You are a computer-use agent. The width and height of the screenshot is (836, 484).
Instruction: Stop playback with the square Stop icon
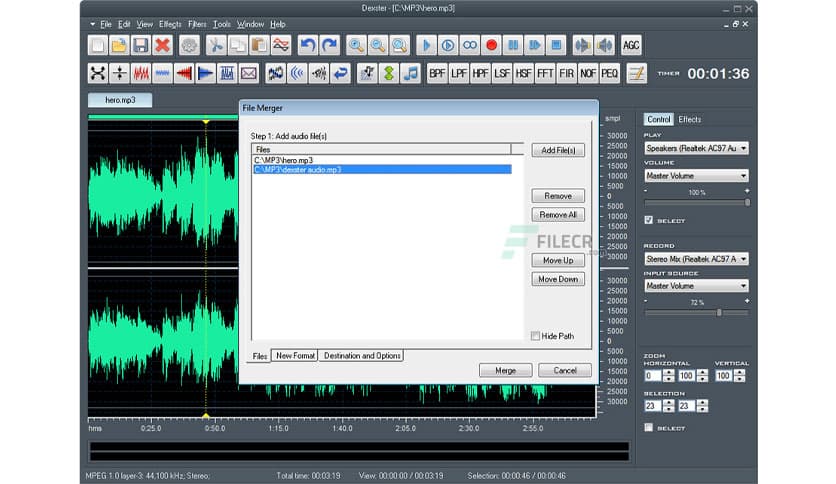(x=556, y=45)
